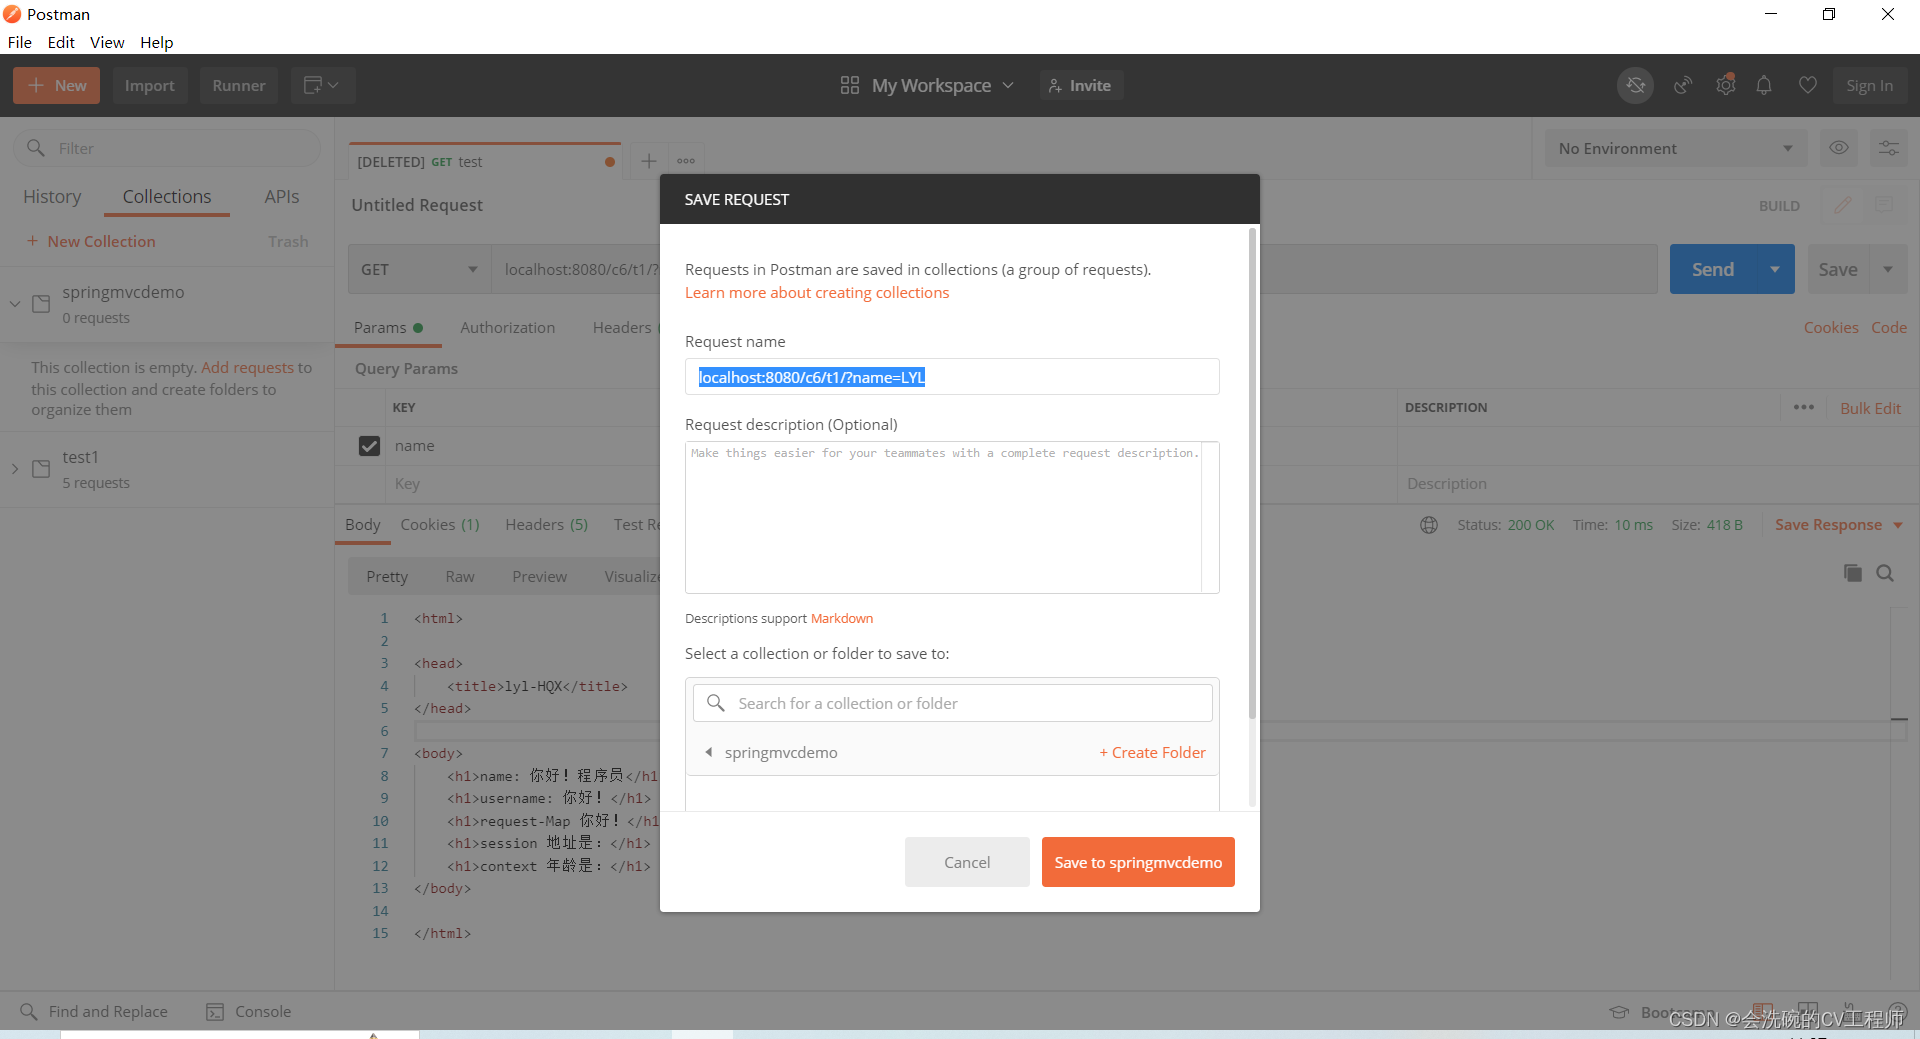The image size is (1920, 1039).
Task: Open the notifications bell icon
Action: tap(1764, 86)
